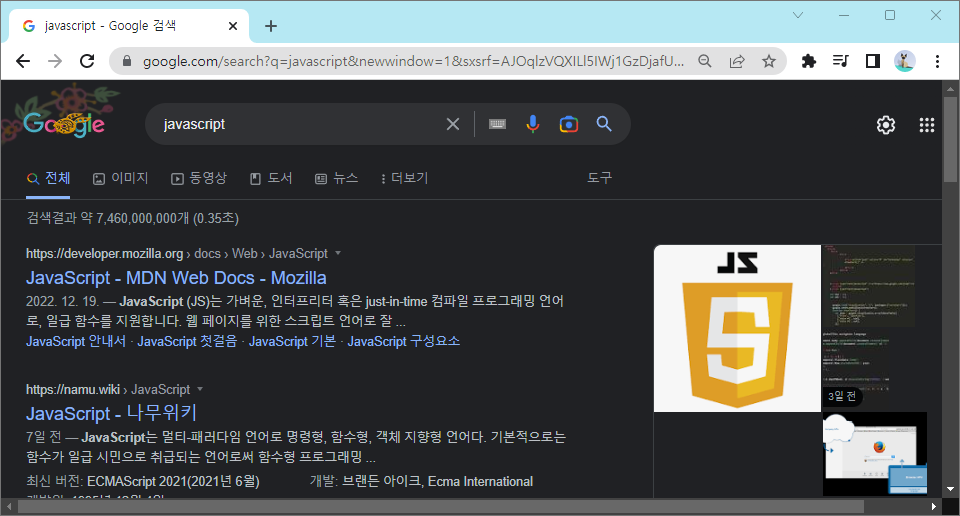Open the 도구 search tools
The width and height of the screenshot is (960, 516).
click(599, 178)
